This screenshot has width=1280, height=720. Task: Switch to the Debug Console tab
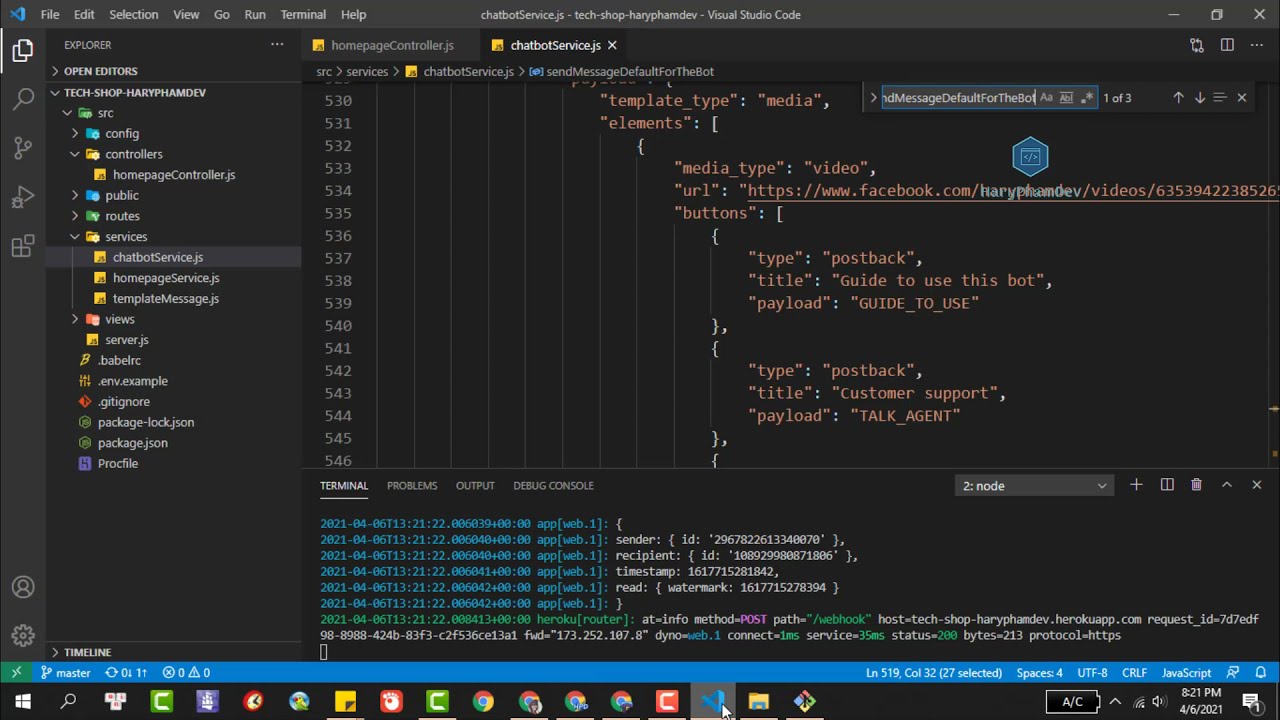tap(553, 485)
